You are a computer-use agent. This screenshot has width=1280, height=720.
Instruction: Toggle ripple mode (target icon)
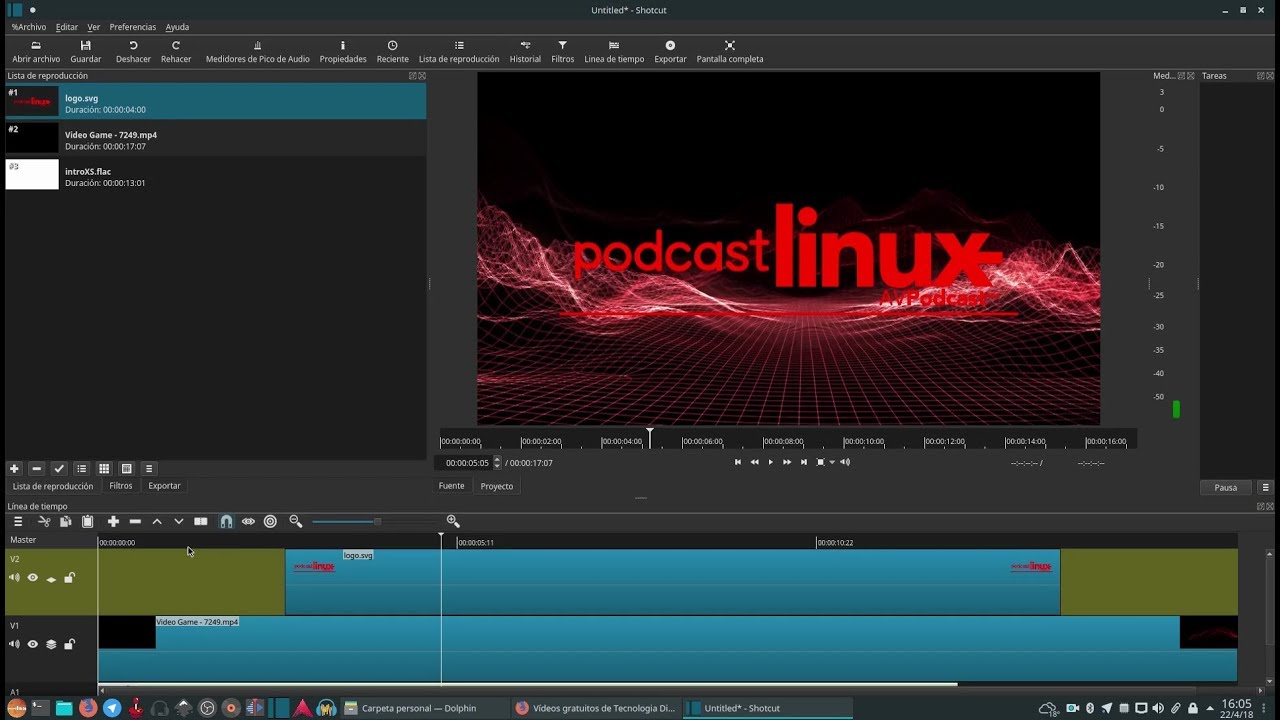[270, 521]
